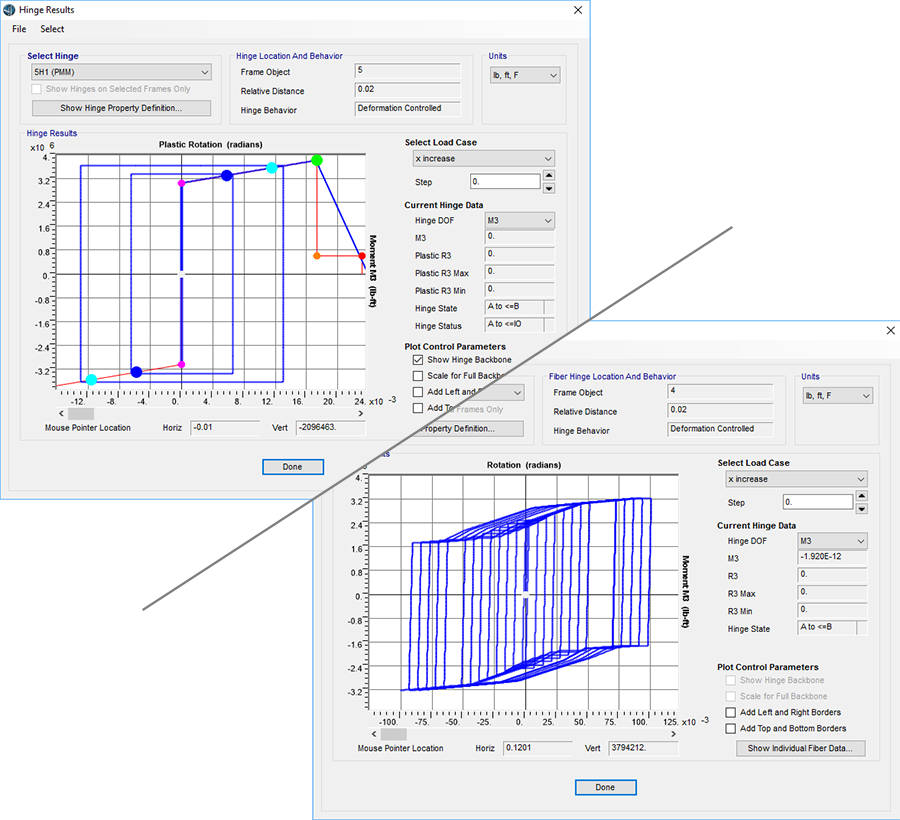Open the lb, ft, F units dropdown in Hinge Results
Screen dimensions: 900x820
(524, 75)
